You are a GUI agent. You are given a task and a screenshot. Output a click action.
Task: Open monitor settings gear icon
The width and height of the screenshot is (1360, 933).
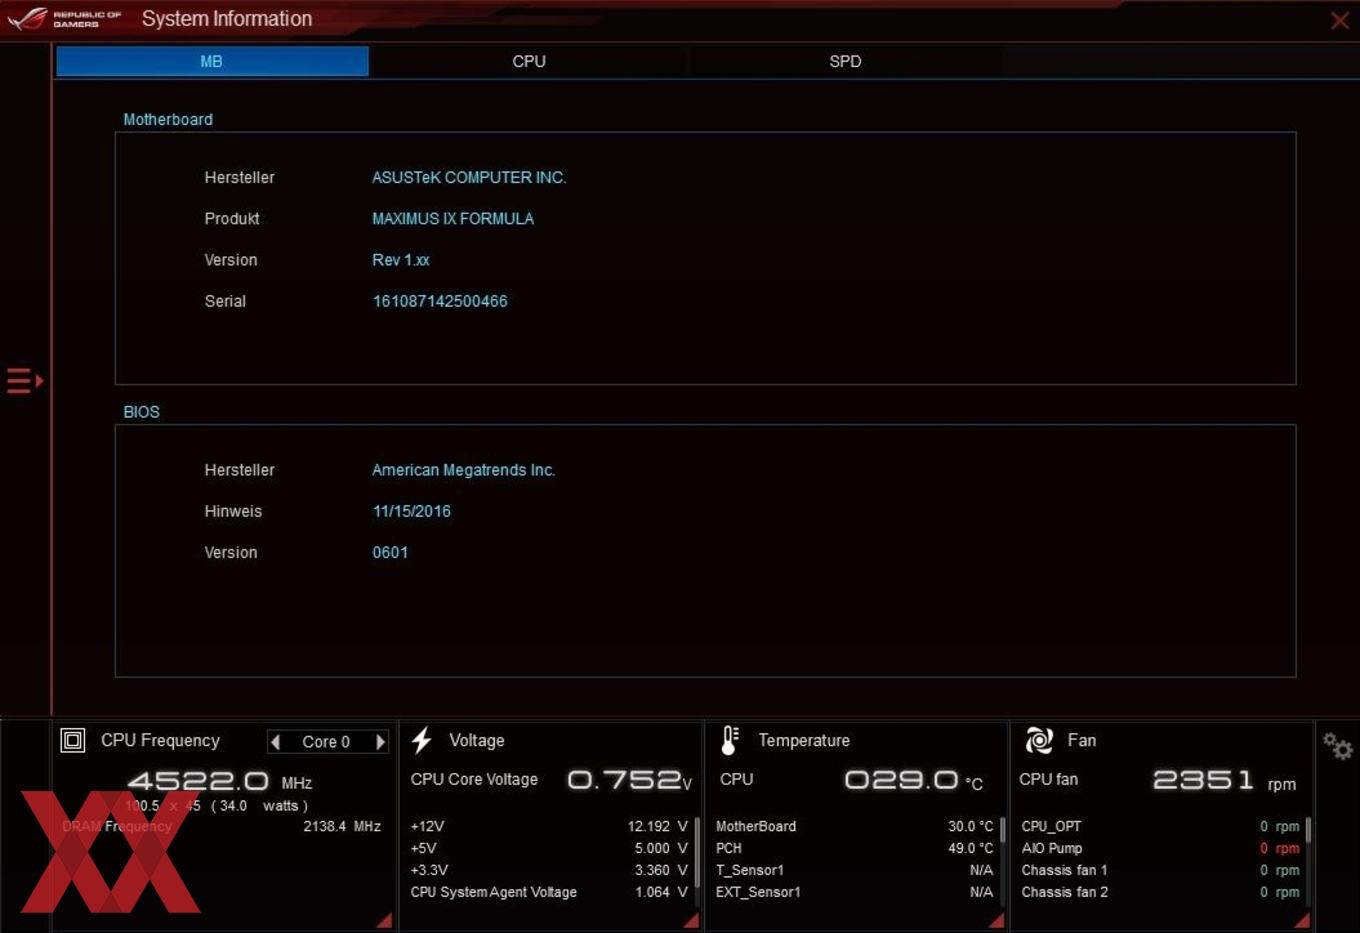tap(1337, 746)
